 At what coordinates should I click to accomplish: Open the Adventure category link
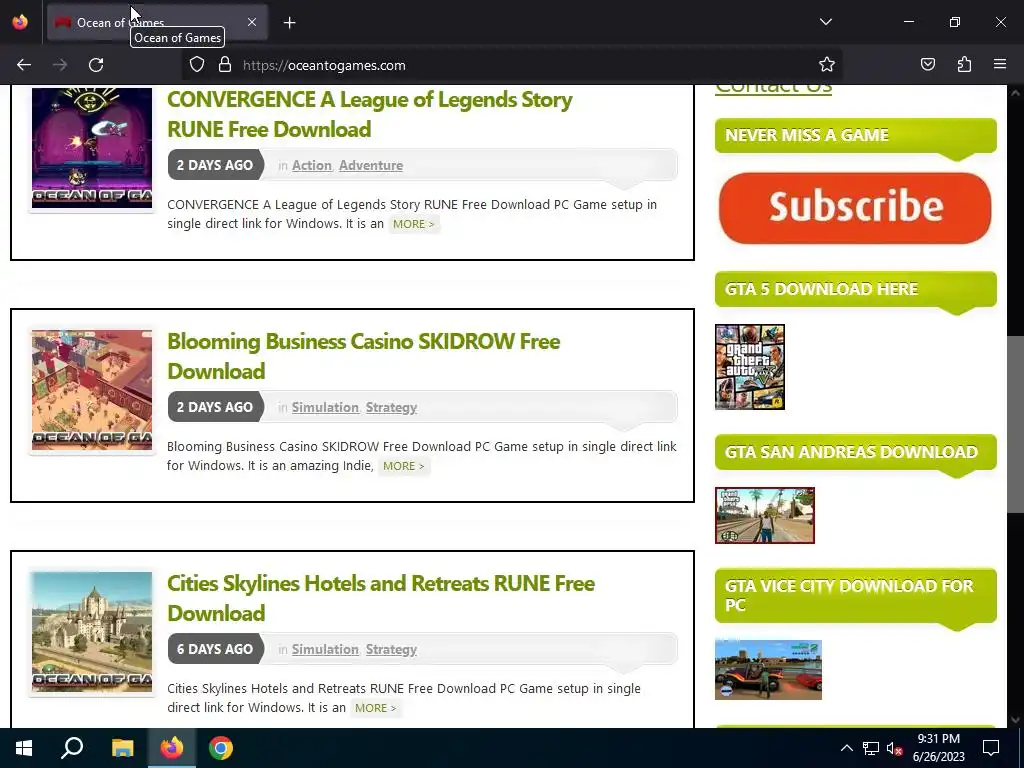371,165
